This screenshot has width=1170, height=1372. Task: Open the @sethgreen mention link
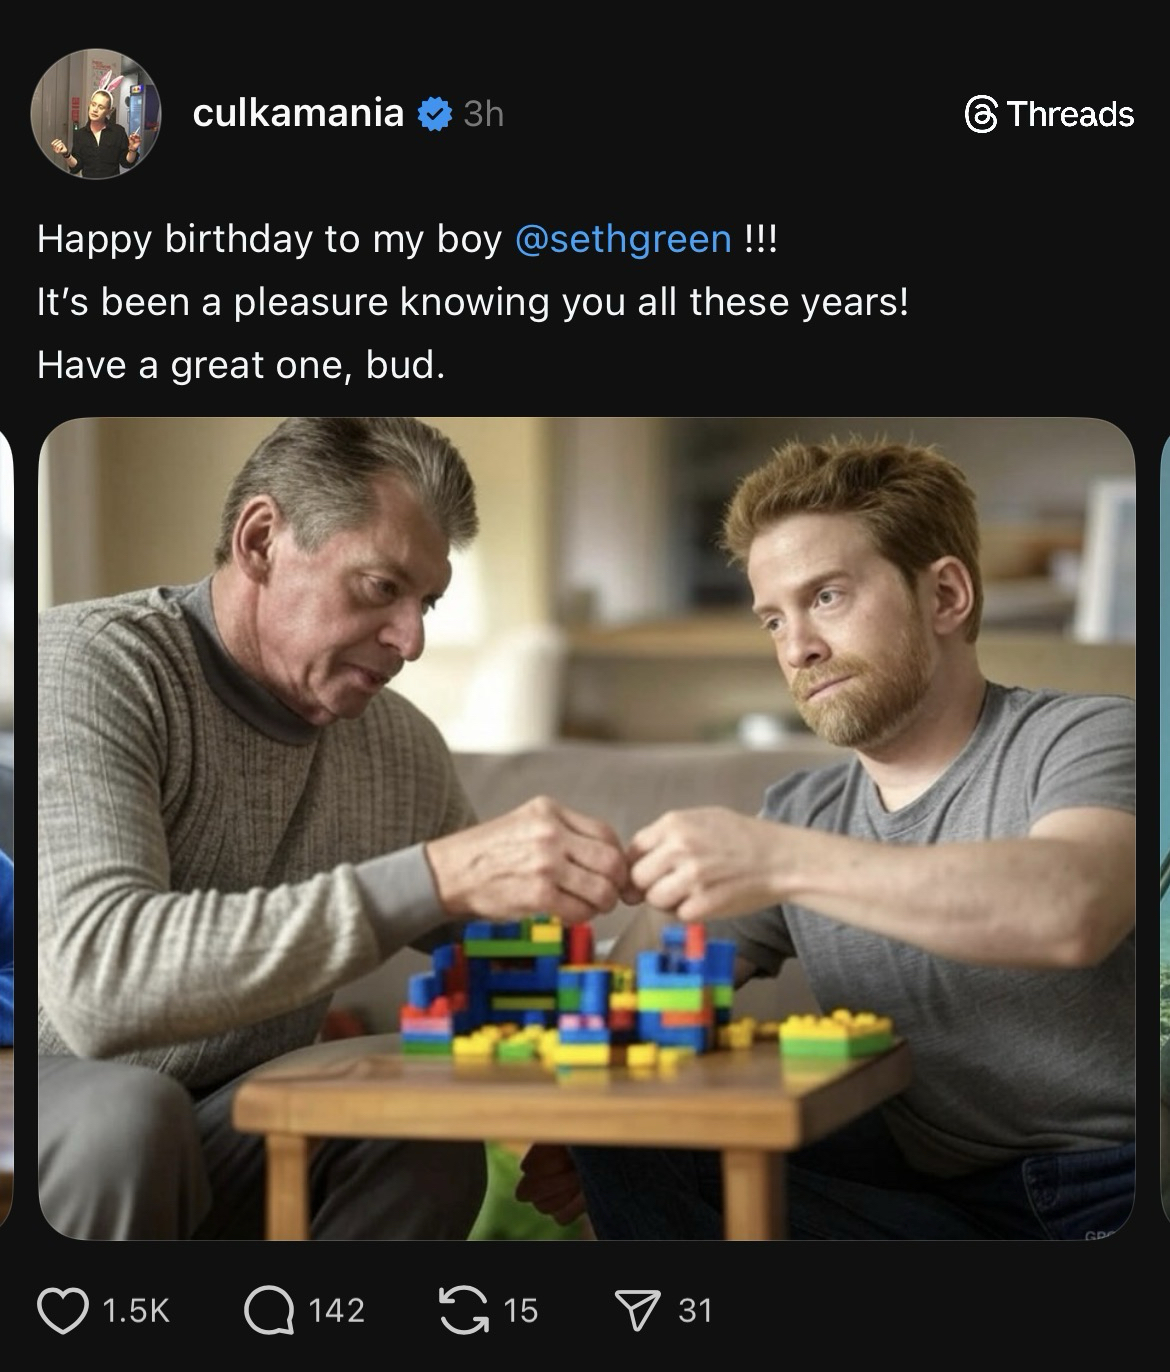[622, 239]
